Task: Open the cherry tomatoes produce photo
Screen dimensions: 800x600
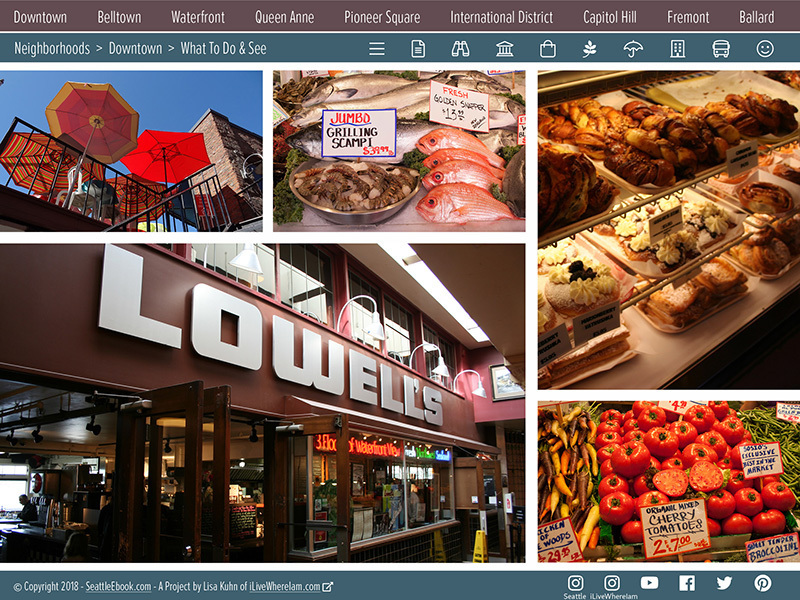Action: point(669,482)
